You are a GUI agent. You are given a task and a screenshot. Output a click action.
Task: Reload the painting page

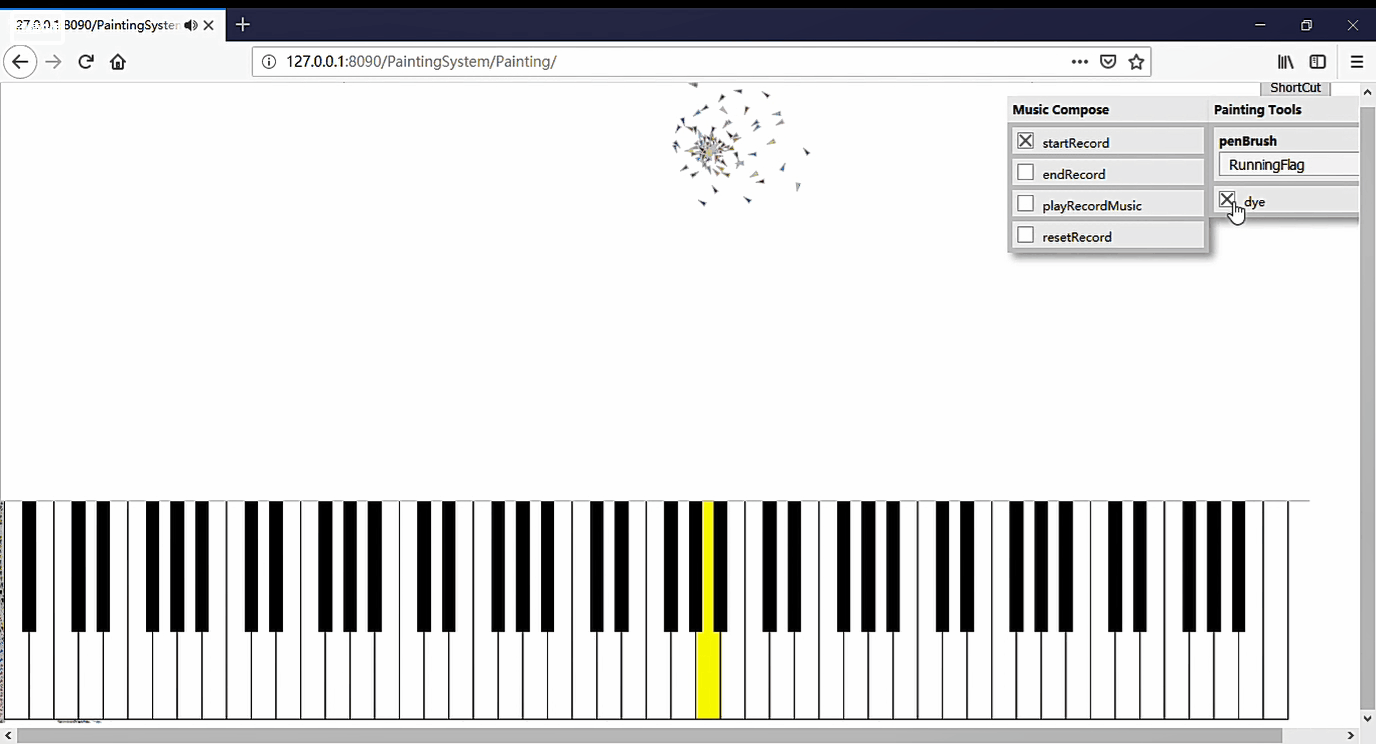point(86,62)
